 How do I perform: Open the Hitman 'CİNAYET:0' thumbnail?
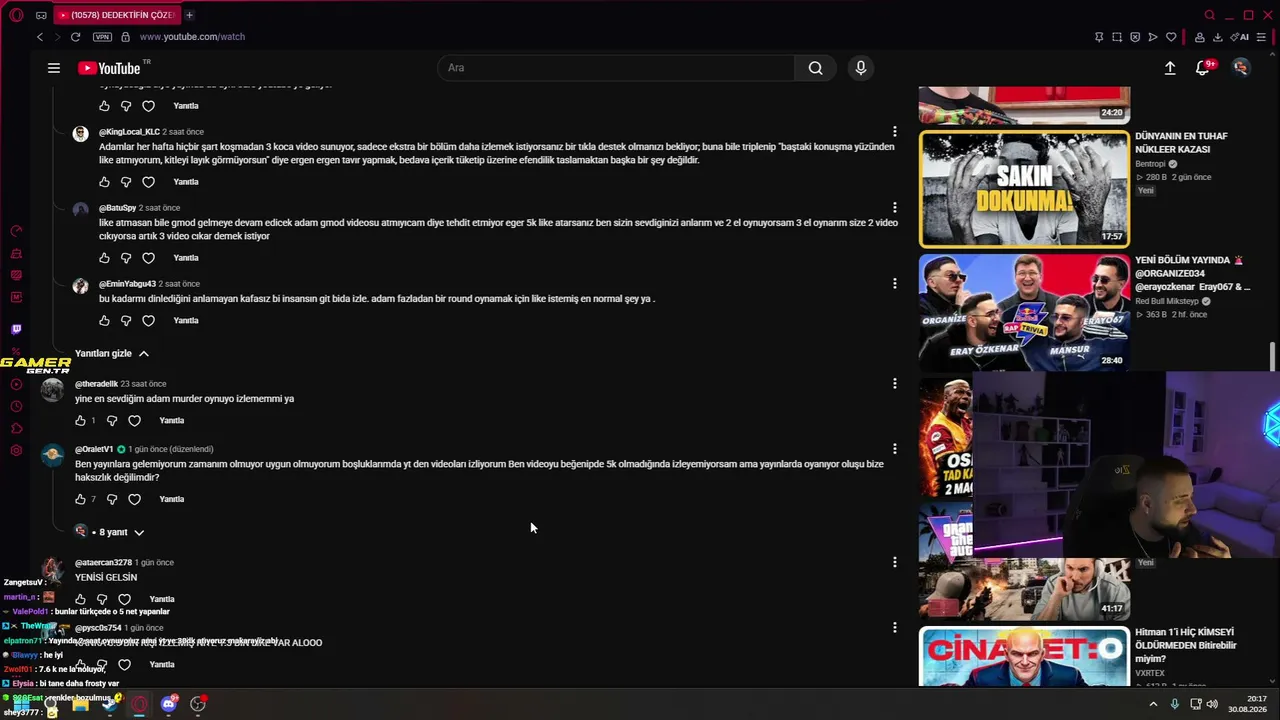1024,656
